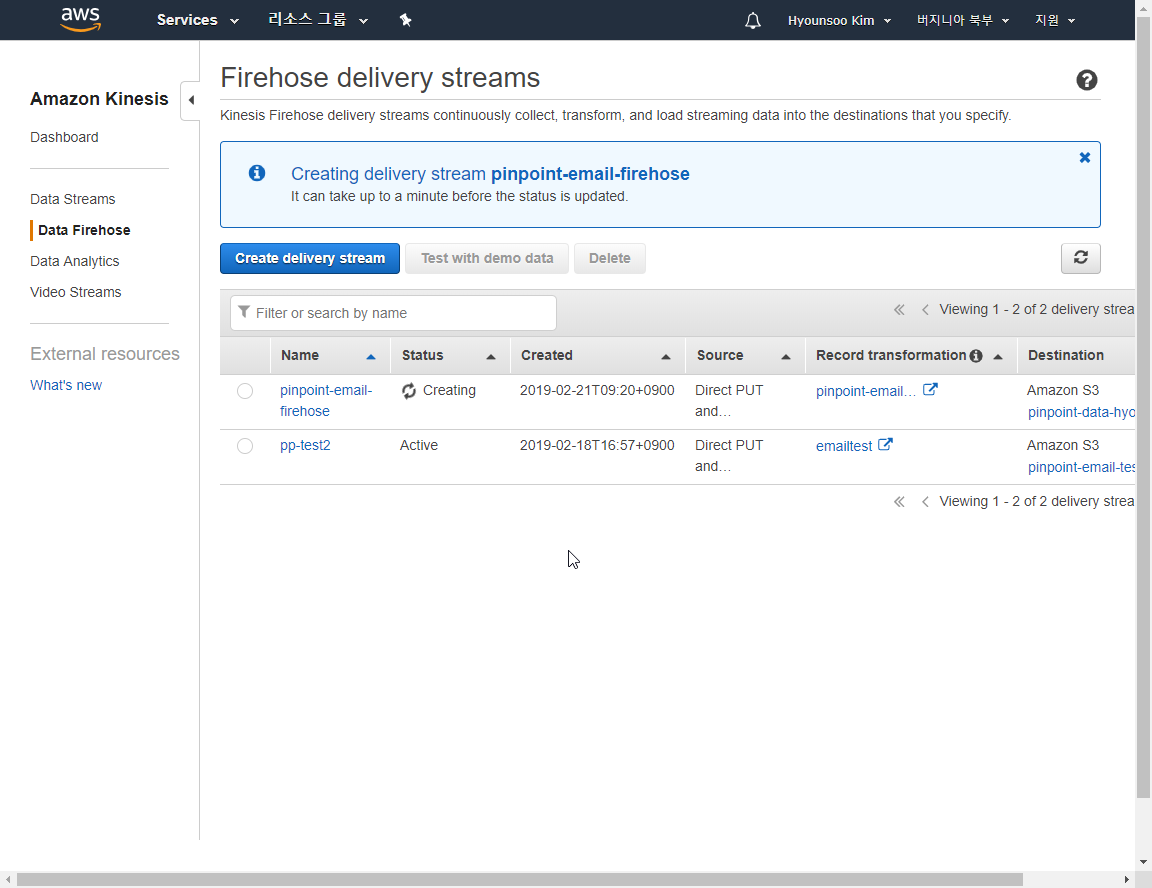The image size is (1152, 888).
Task: Open Data Streams in the sidebar
Action: 73,199
